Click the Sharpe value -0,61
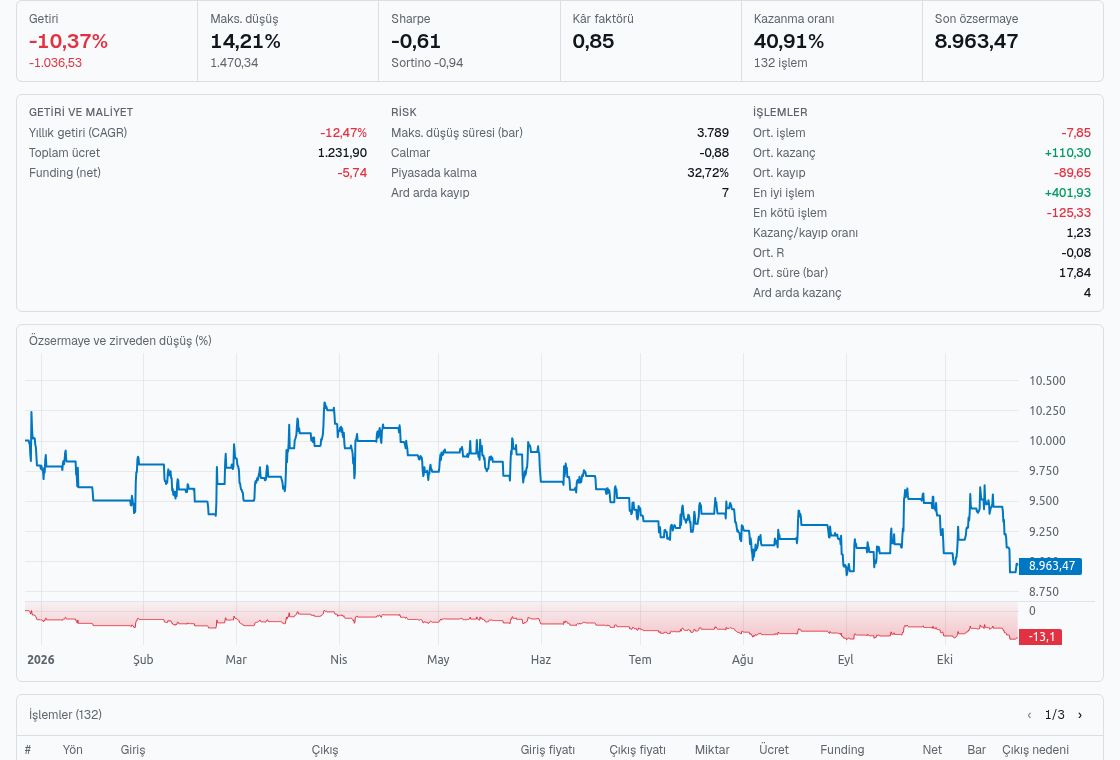The width and height of the screenshot is (1120, 760). point(416,41)
